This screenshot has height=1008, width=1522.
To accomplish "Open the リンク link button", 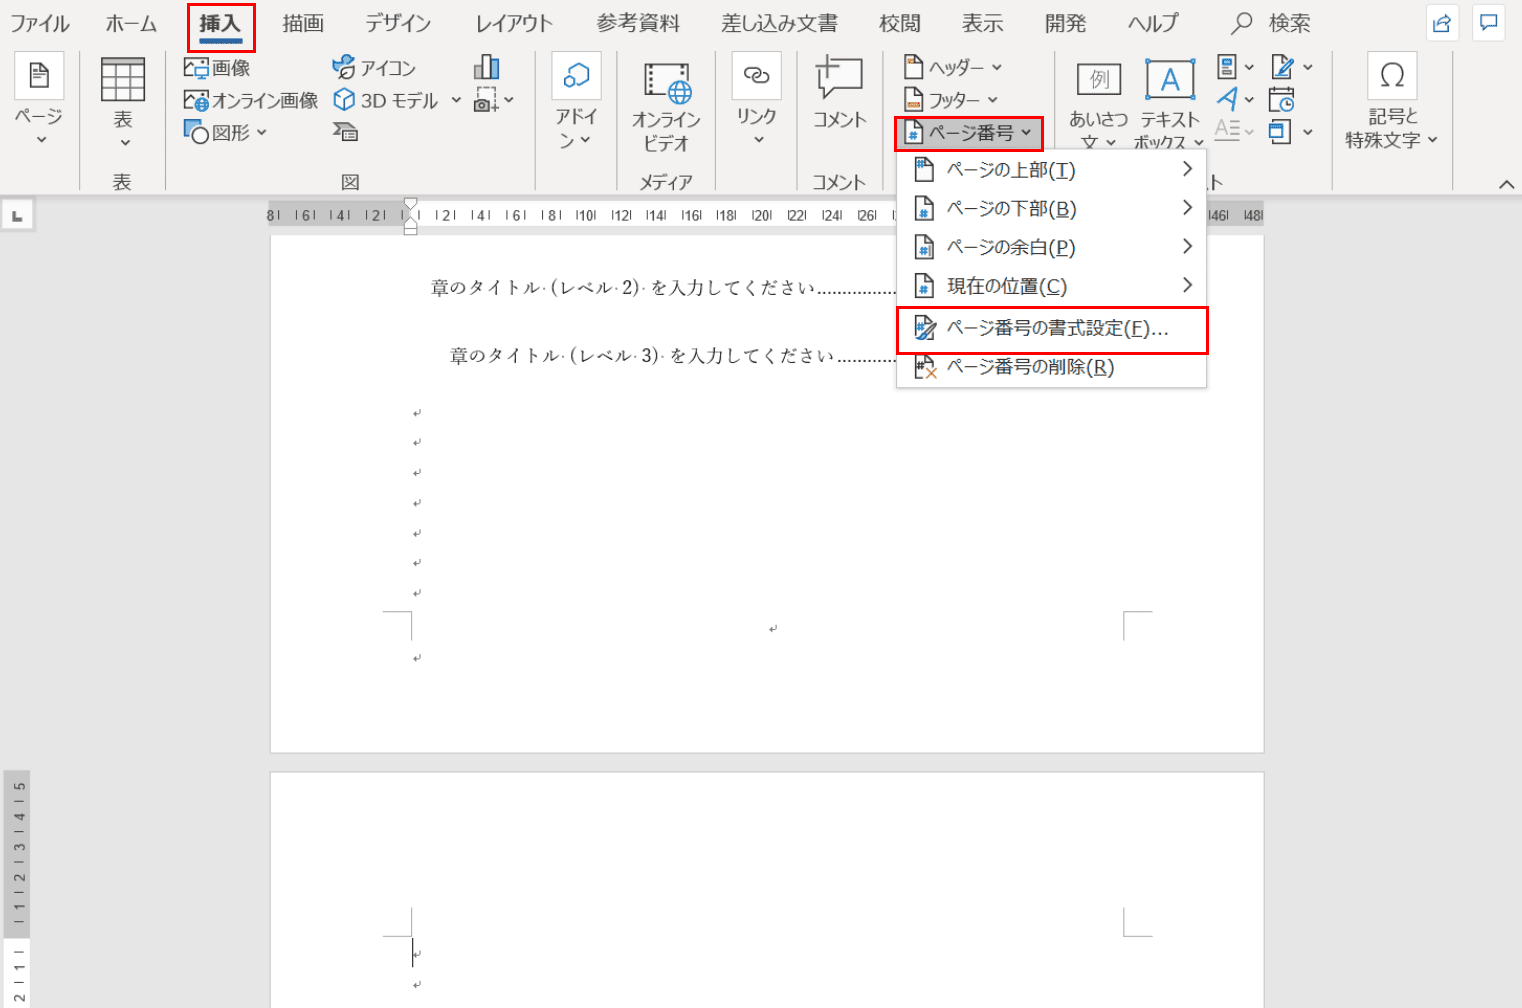I will [x=757, y=99].
